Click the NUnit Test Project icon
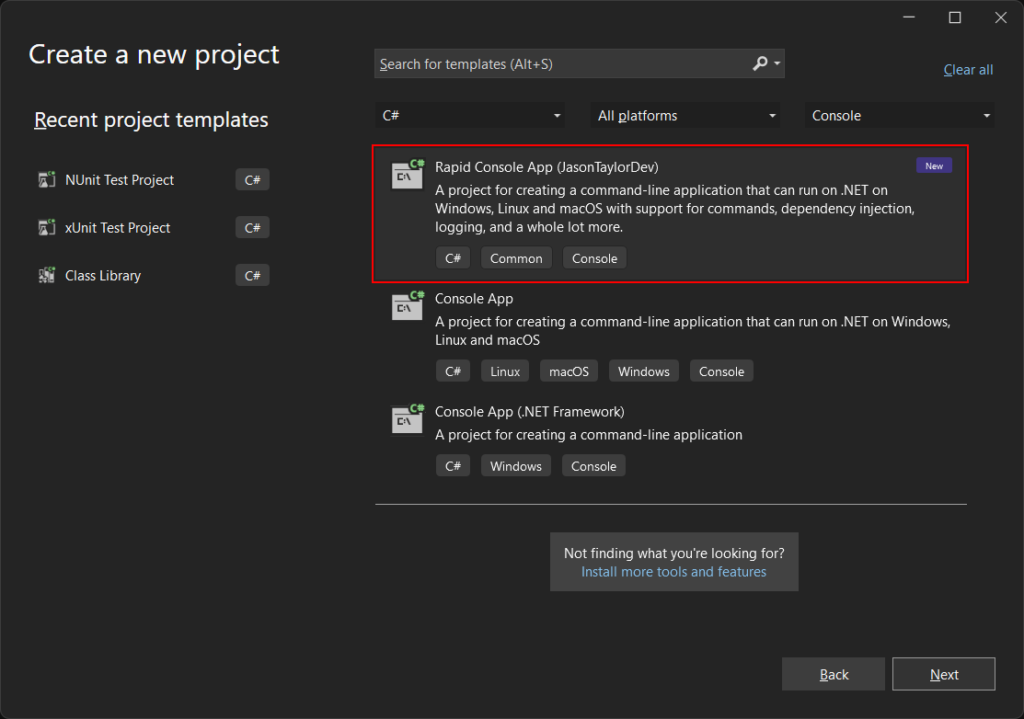 pyautogui.click(x=47, y=180)
